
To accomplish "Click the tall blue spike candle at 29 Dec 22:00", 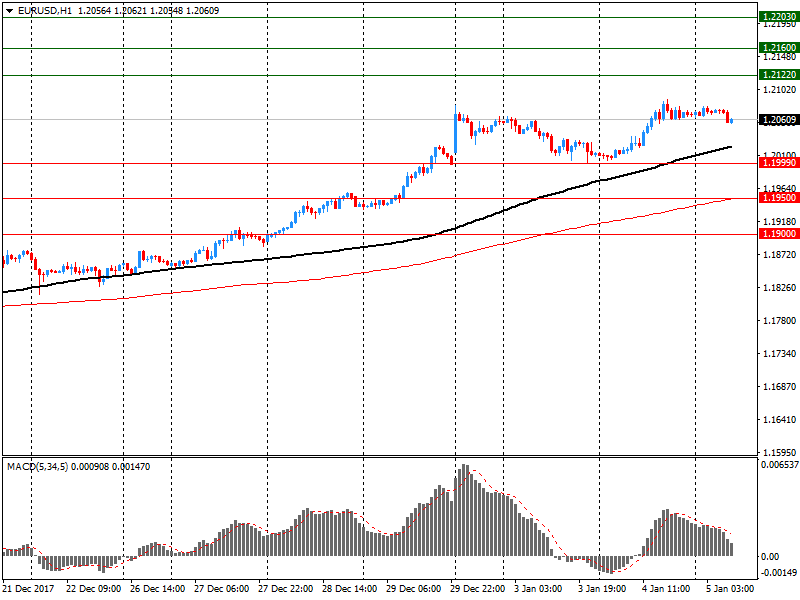I will point(456,133).
